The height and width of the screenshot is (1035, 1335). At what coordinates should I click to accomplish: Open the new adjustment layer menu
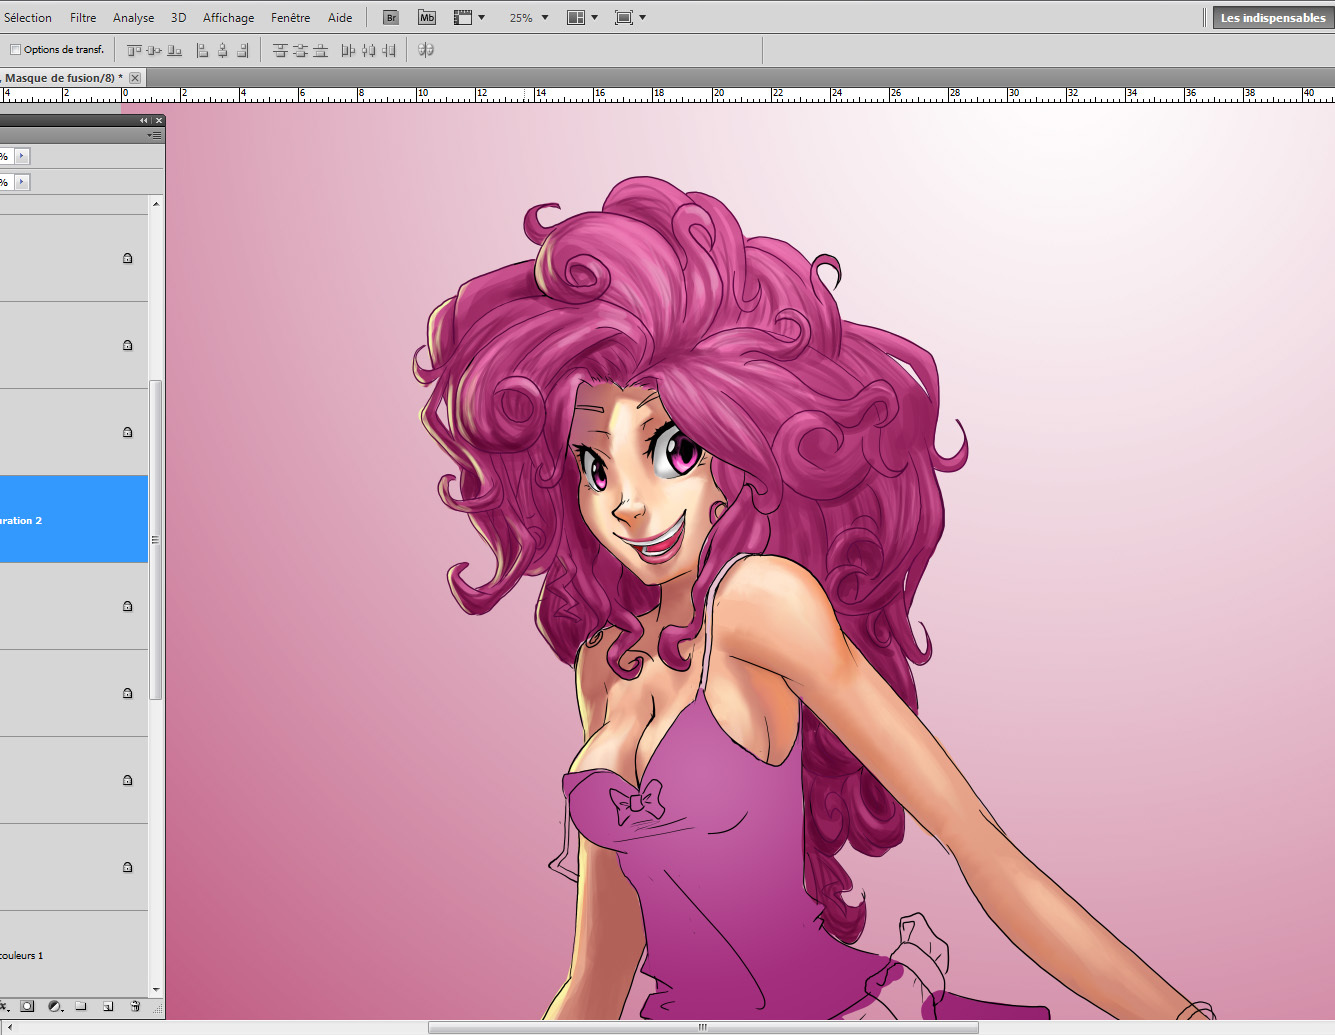pos(55,1007)
